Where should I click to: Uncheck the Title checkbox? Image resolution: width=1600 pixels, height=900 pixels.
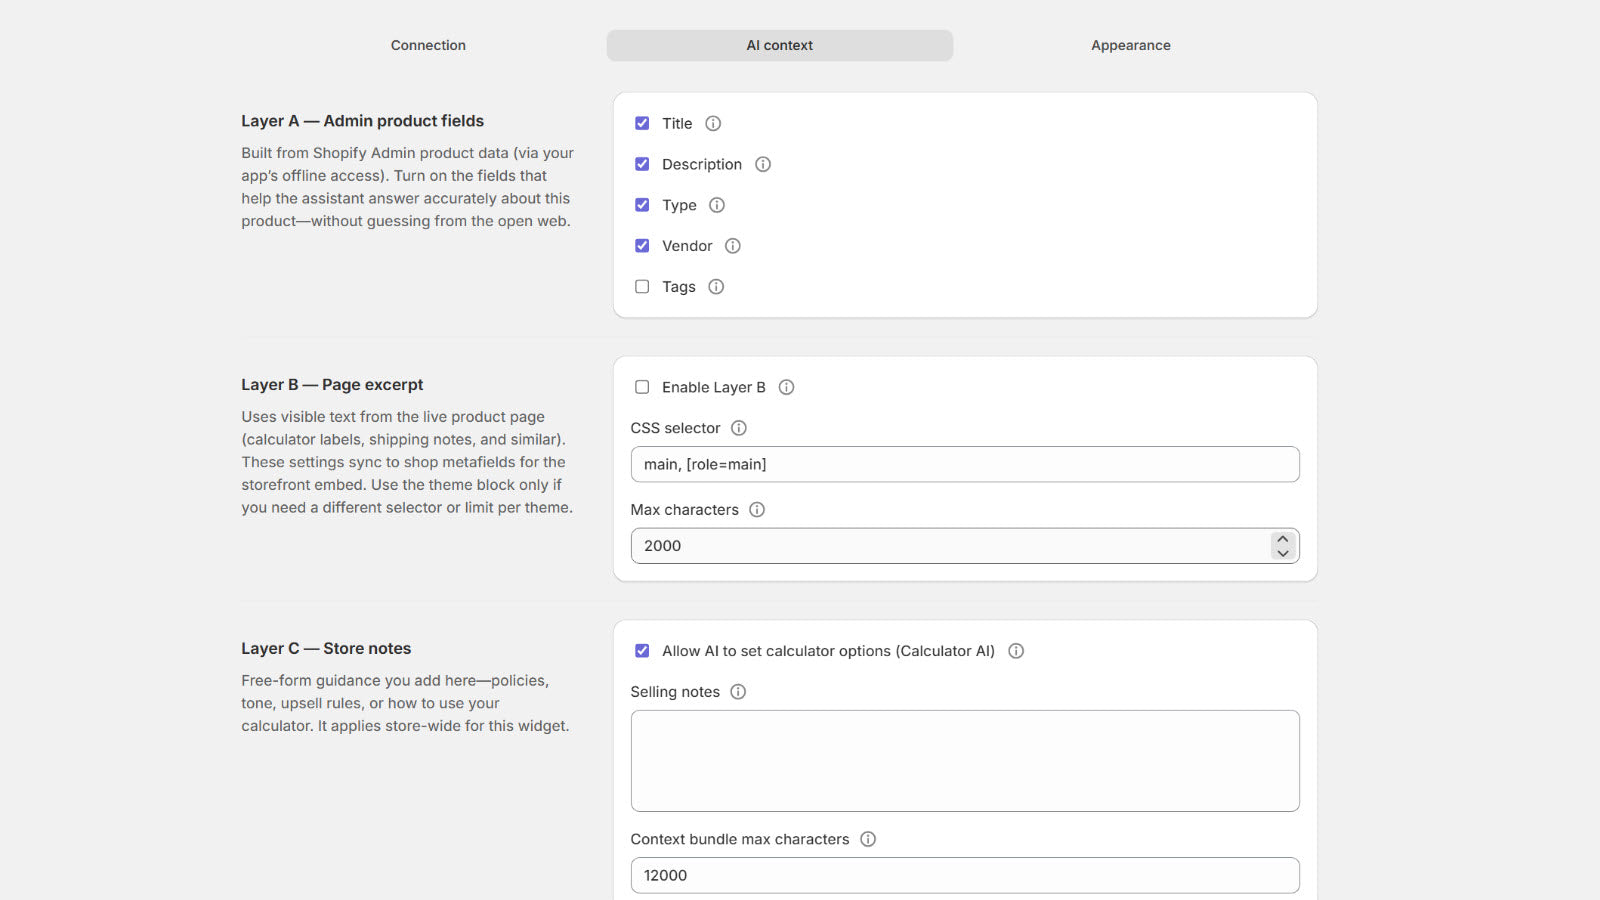click(x=641, y=123)
